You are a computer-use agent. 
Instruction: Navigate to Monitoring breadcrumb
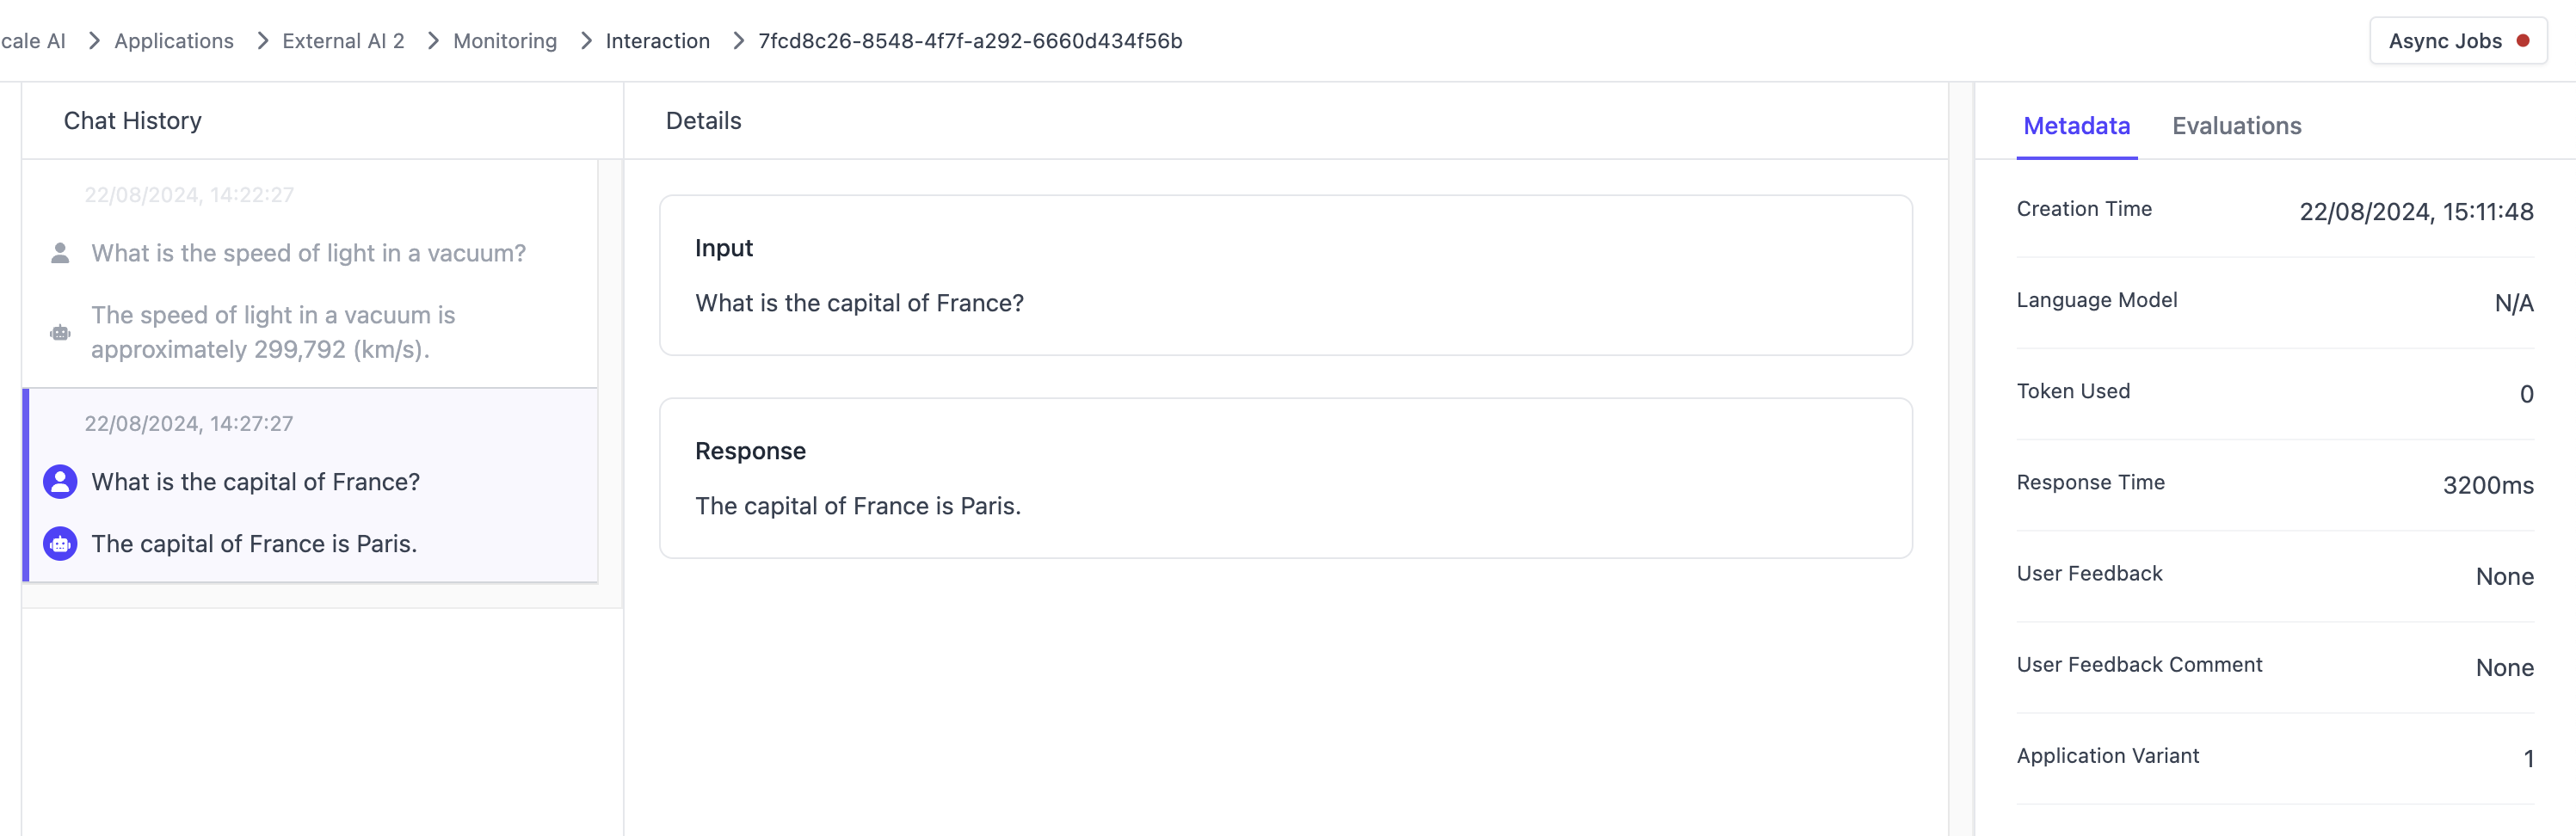pyautogui.click(x=505, y=41)
